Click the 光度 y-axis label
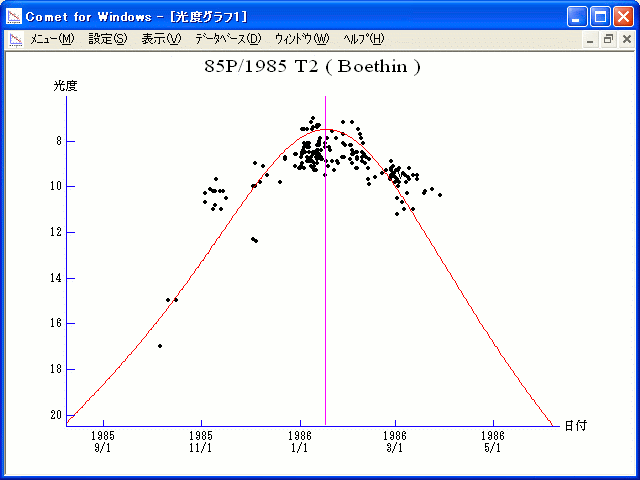640x480 pixels. (x=65, y=86)
